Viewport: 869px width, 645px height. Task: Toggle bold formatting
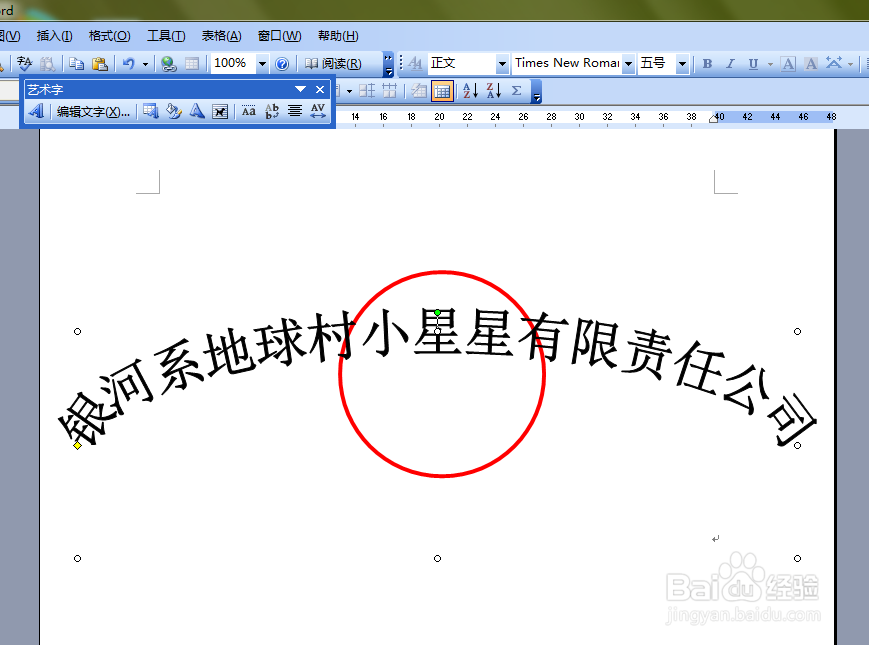pos(707,63)
